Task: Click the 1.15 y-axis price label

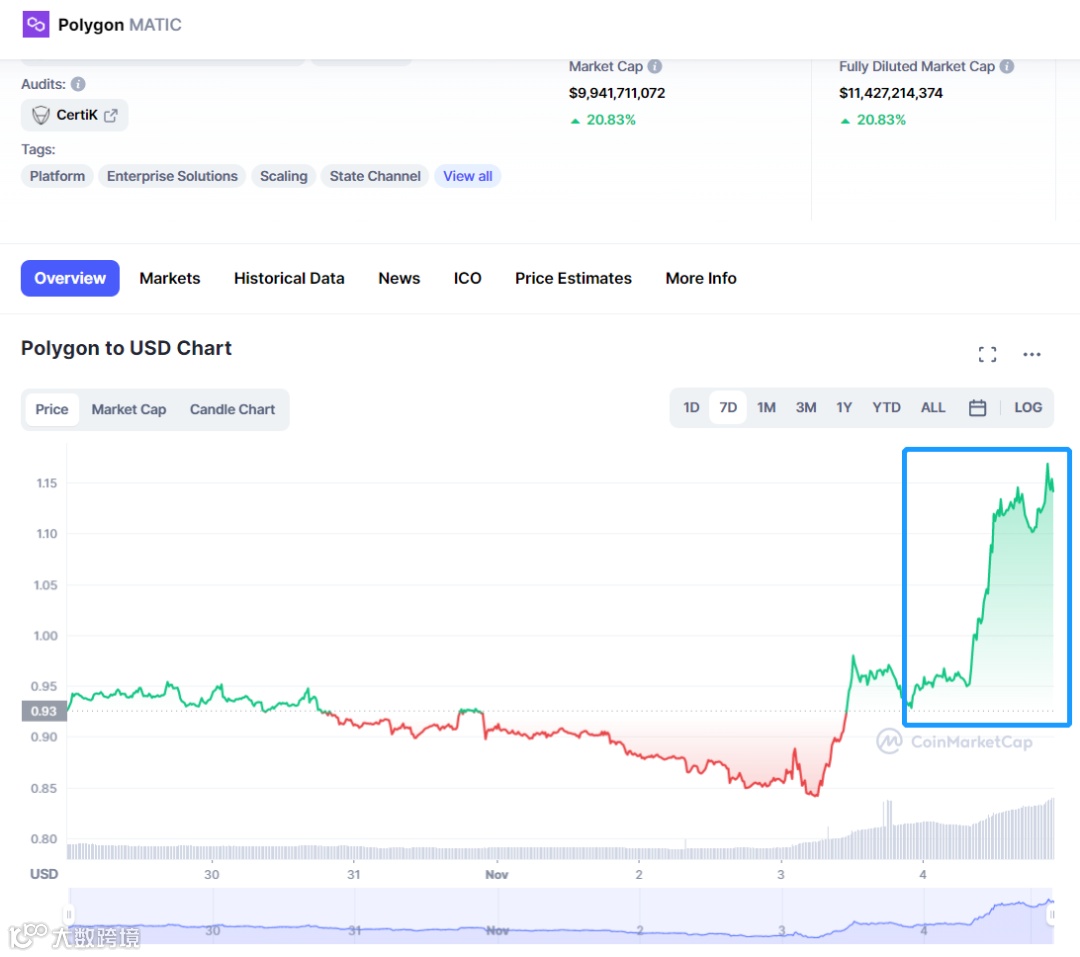Action: click(x=47, y=483)
